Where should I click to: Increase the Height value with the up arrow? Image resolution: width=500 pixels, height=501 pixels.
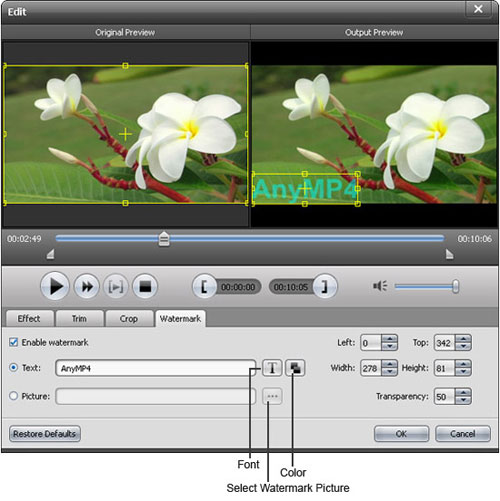pyautogui.click(x=463, y=364)
